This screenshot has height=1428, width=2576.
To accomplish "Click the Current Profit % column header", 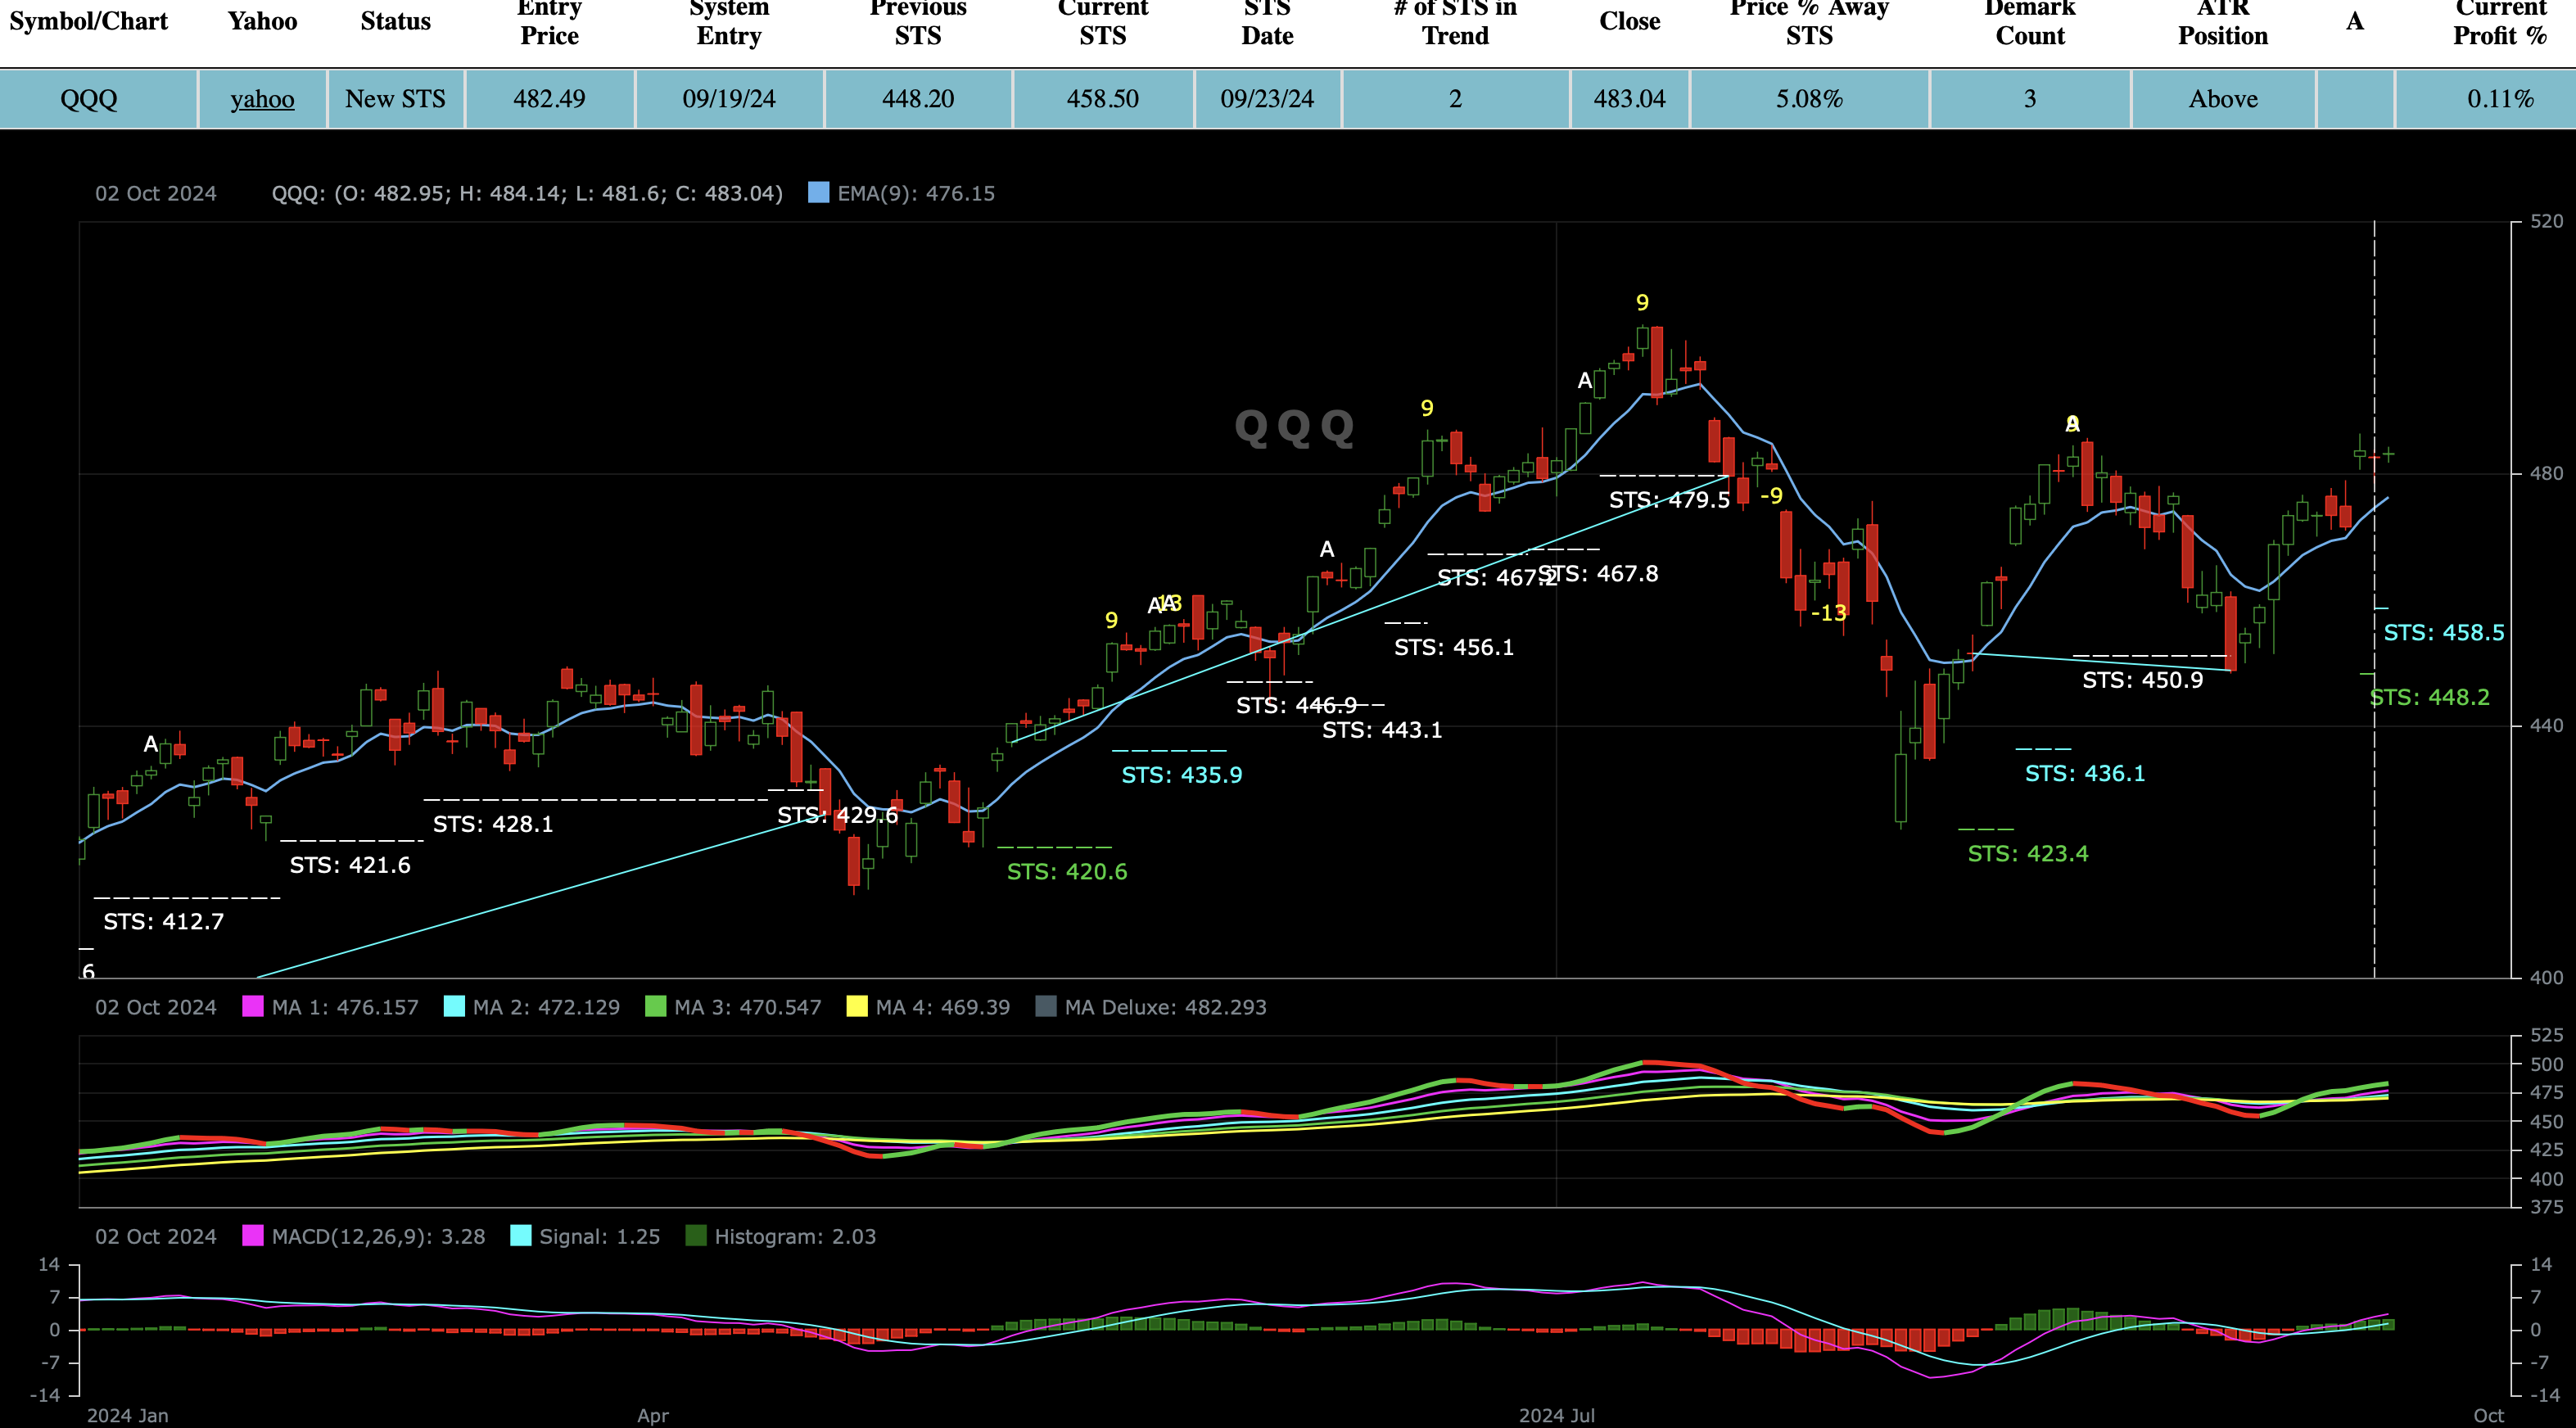I will click(2500, 22).
